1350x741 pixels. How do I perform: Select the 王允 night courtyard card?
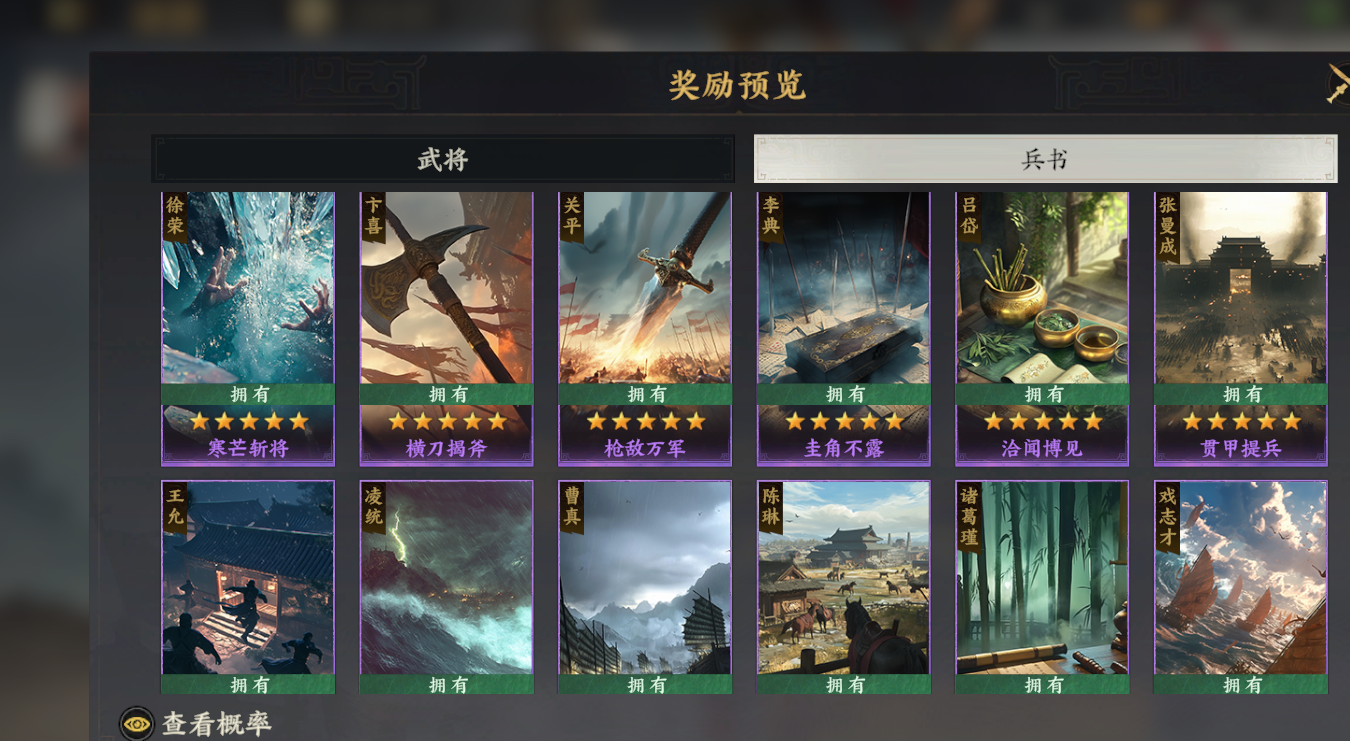tap(248, 588)
